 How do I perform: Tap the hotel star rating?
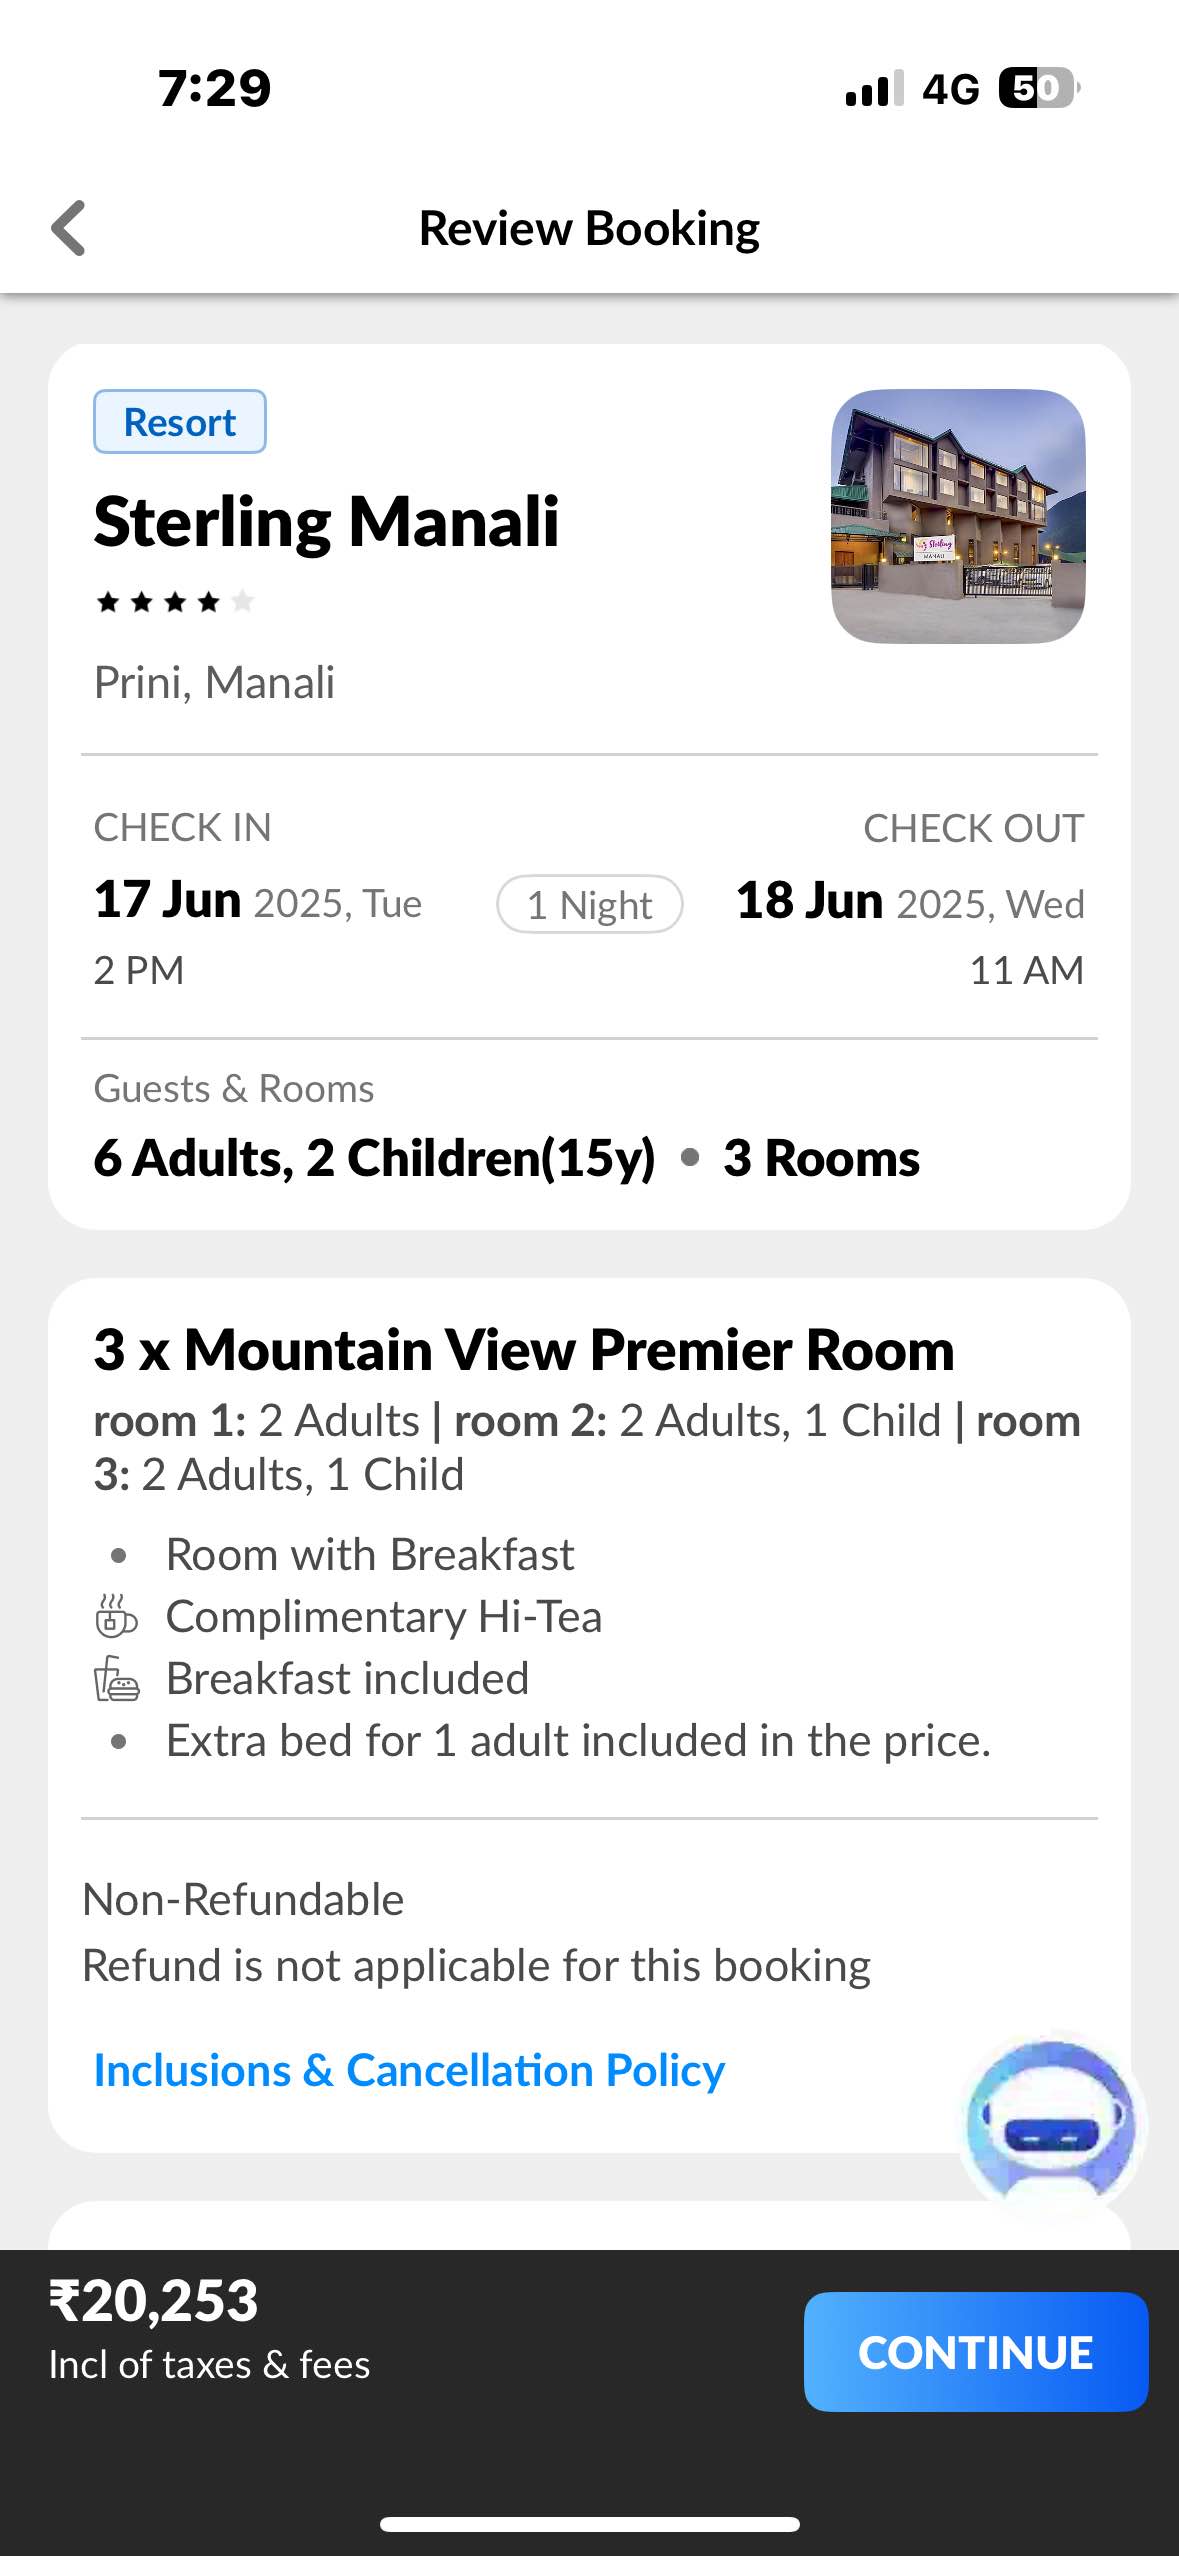tap(174, 602)
